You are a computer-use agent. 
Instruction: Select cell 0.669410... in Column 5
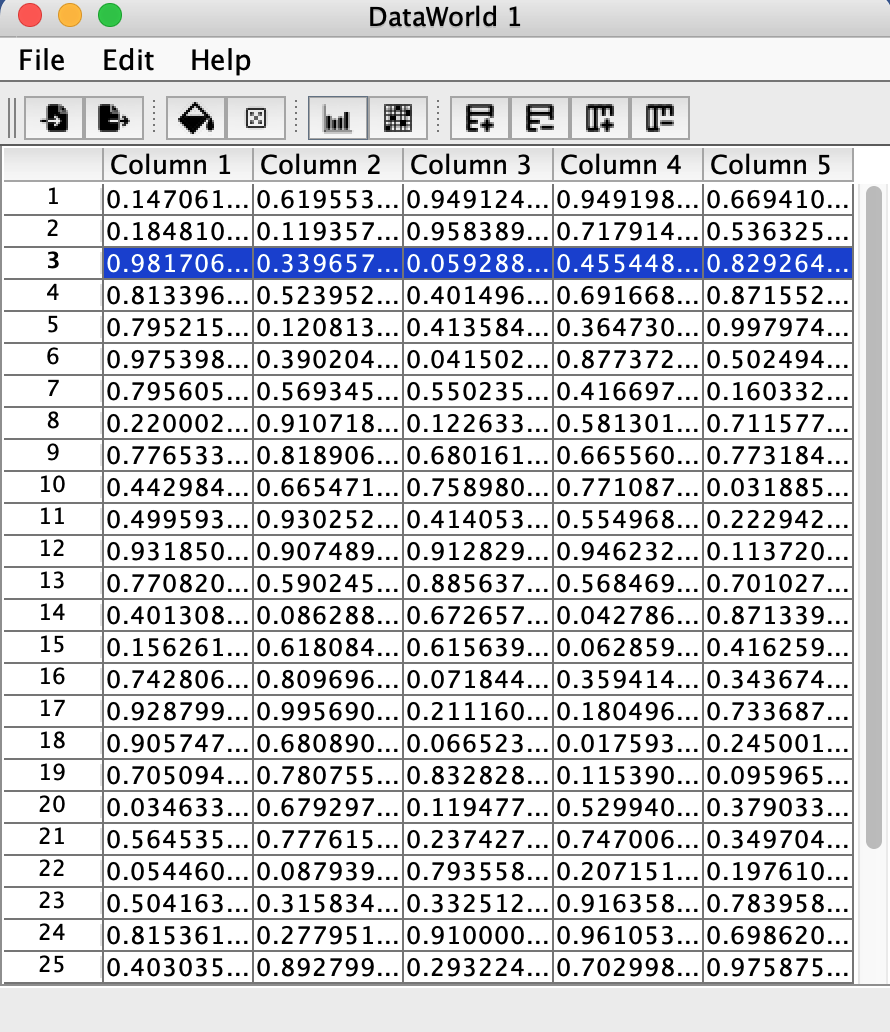click(x=778, y=199)
